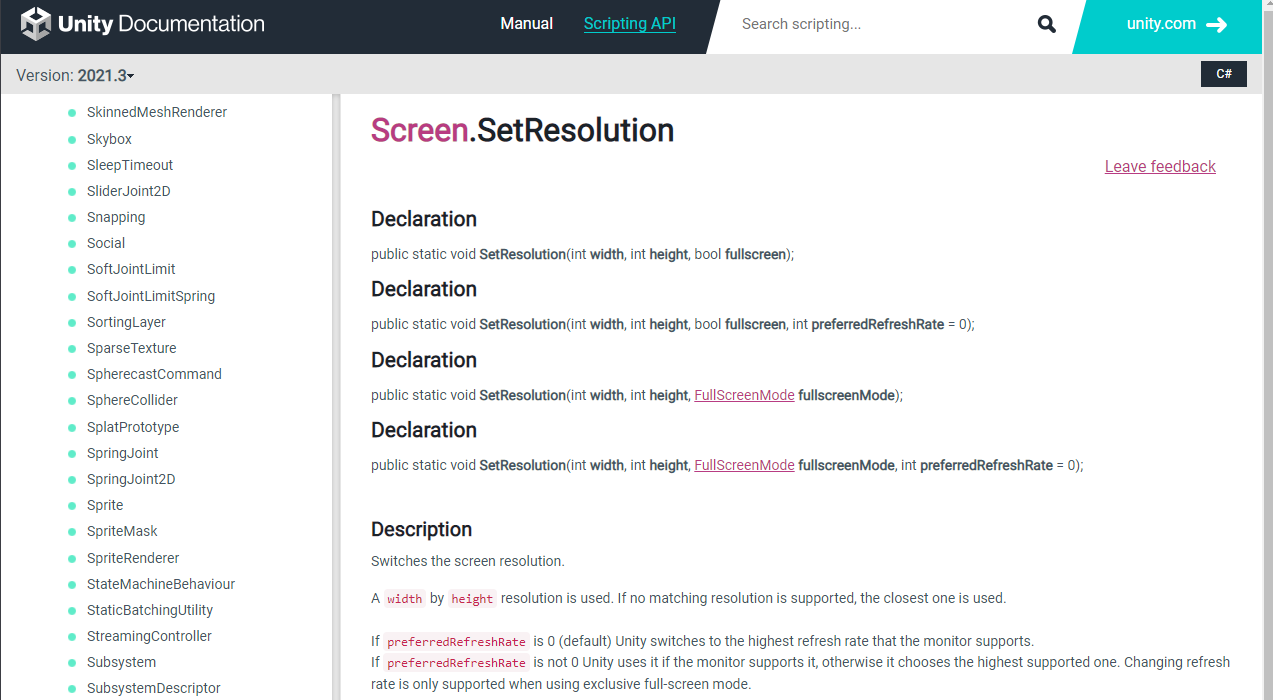Click the Leave feedback link
Screen dimensions: 1273x700
1160,166
